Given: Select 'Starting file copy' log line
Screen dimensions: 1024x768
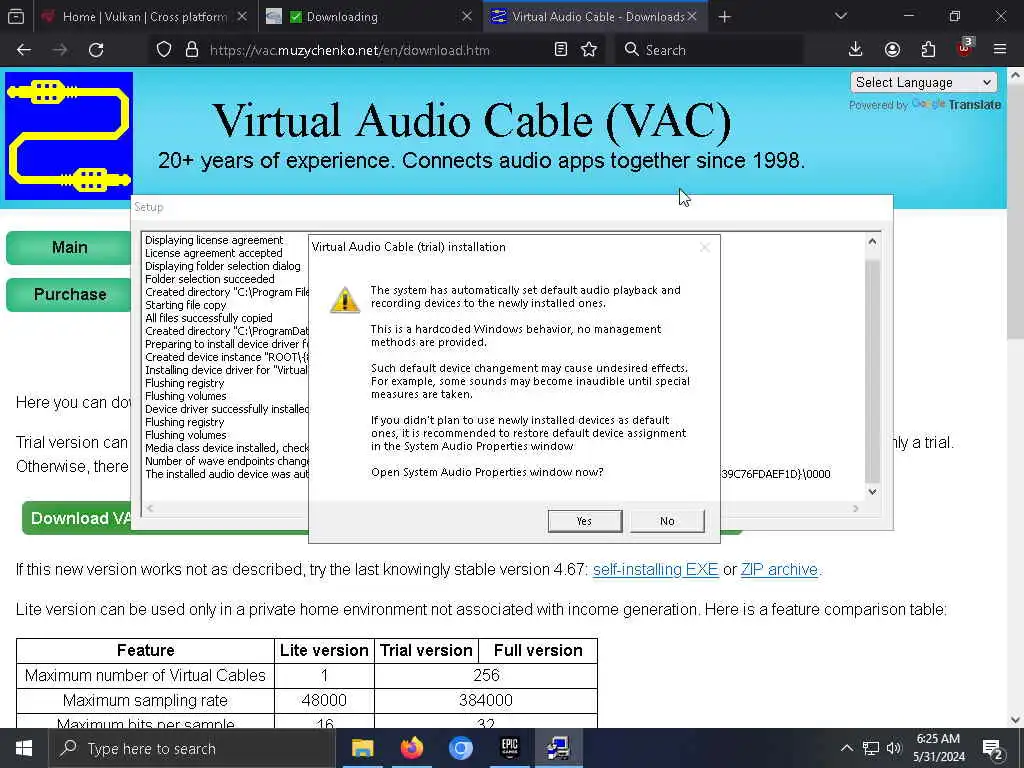Looking at the screenshot, I should [x=185, y=305].
